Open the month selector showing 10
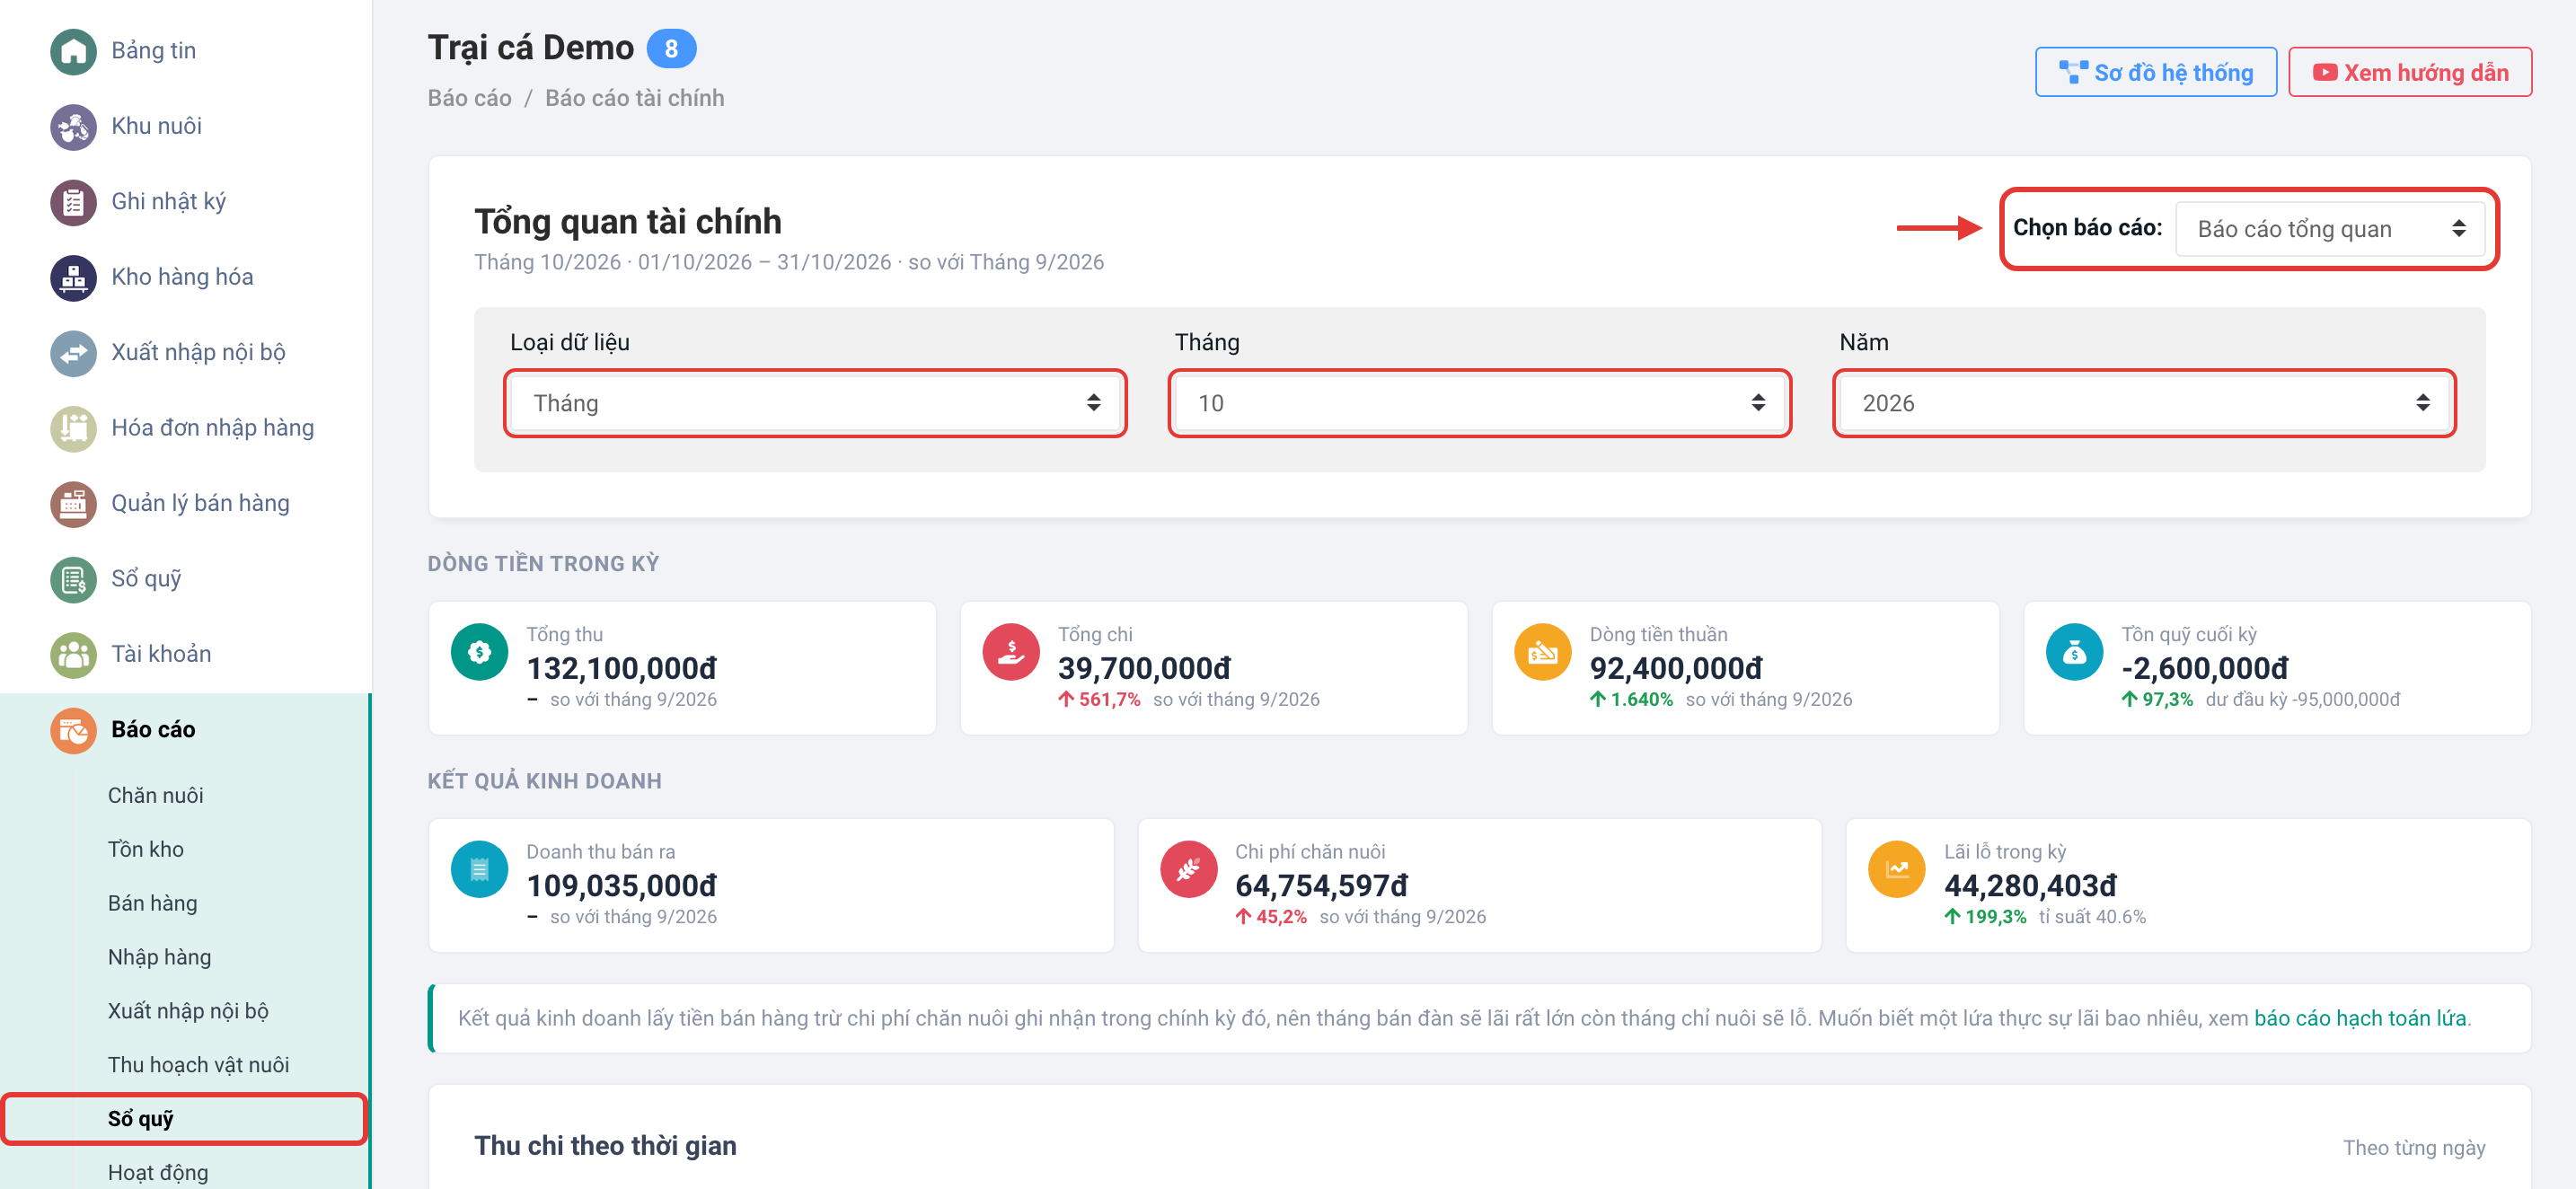2576x1189 pixels. click(1479, 403)
